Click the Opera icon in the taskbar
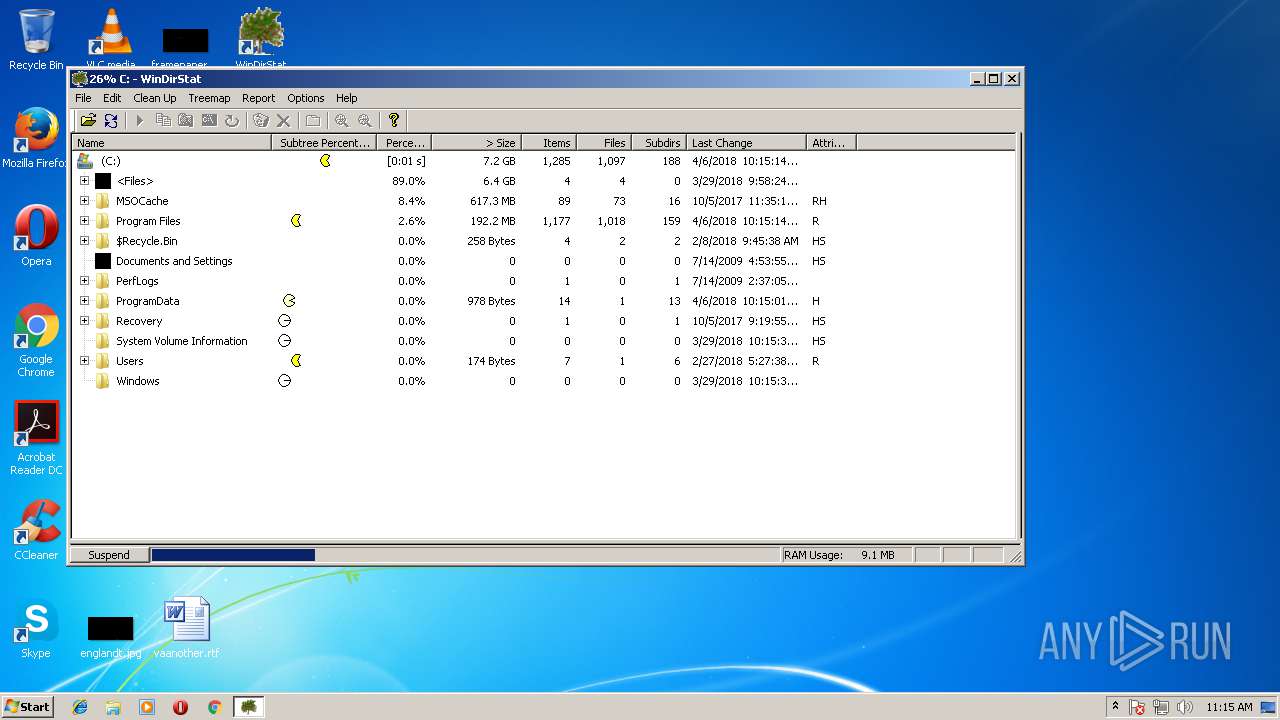The image size is (1280, 720). (x=180, y=707)
